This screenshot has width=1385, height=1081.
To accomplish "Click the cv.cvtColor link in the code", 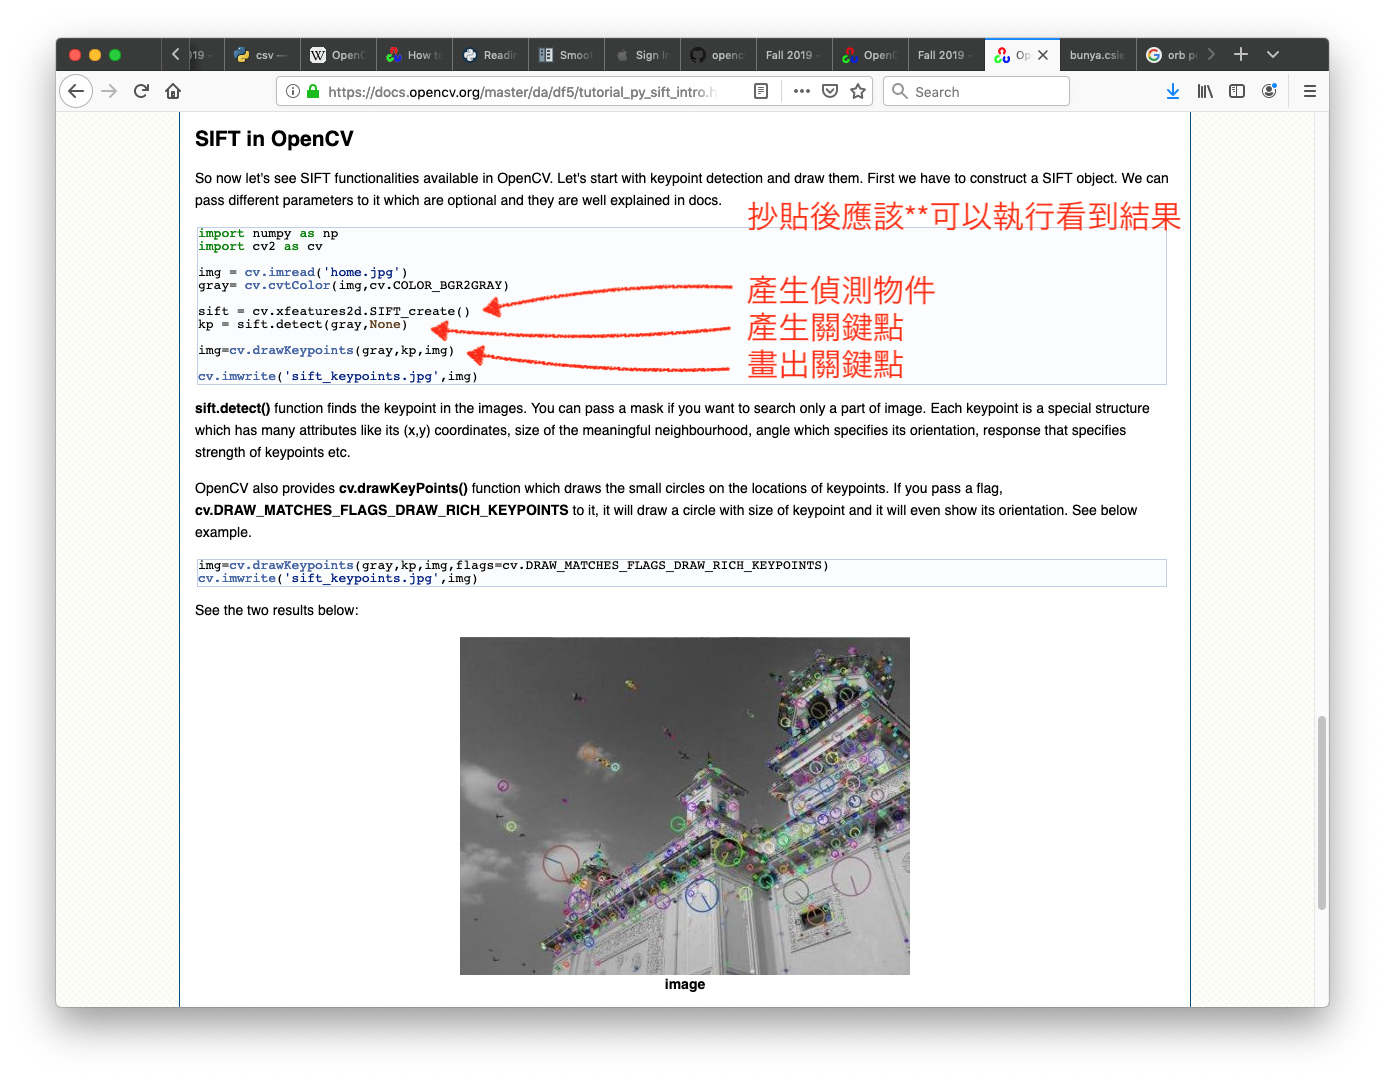I will [287, 285].
